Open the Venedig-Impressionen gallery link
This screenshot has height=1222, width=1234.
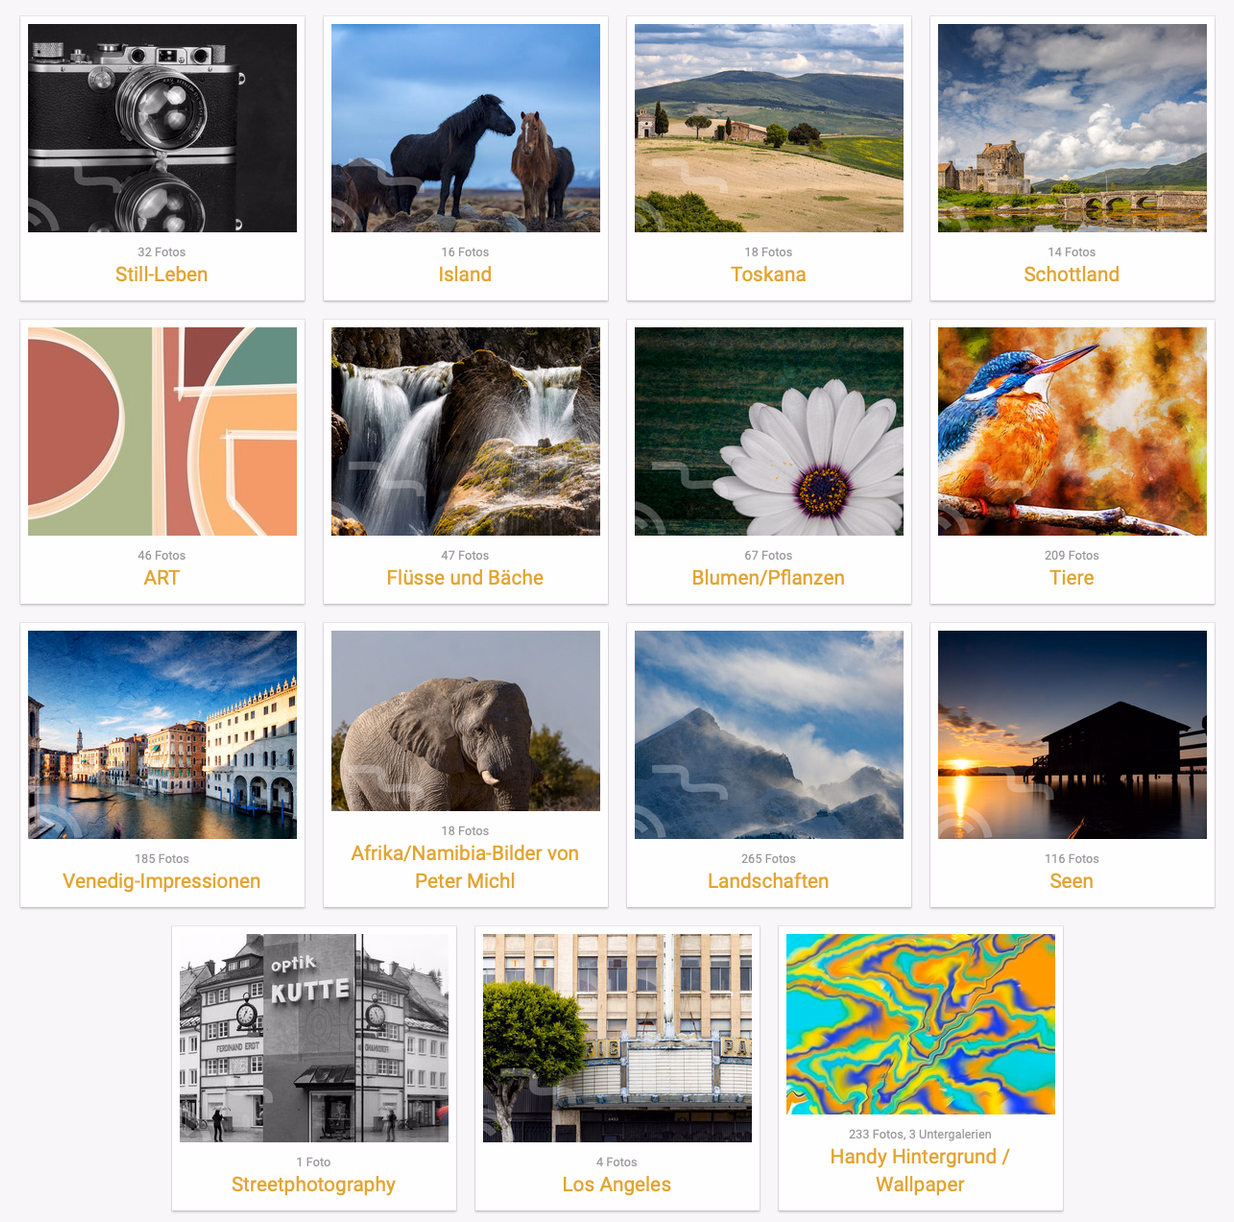(x=162, y=881)
